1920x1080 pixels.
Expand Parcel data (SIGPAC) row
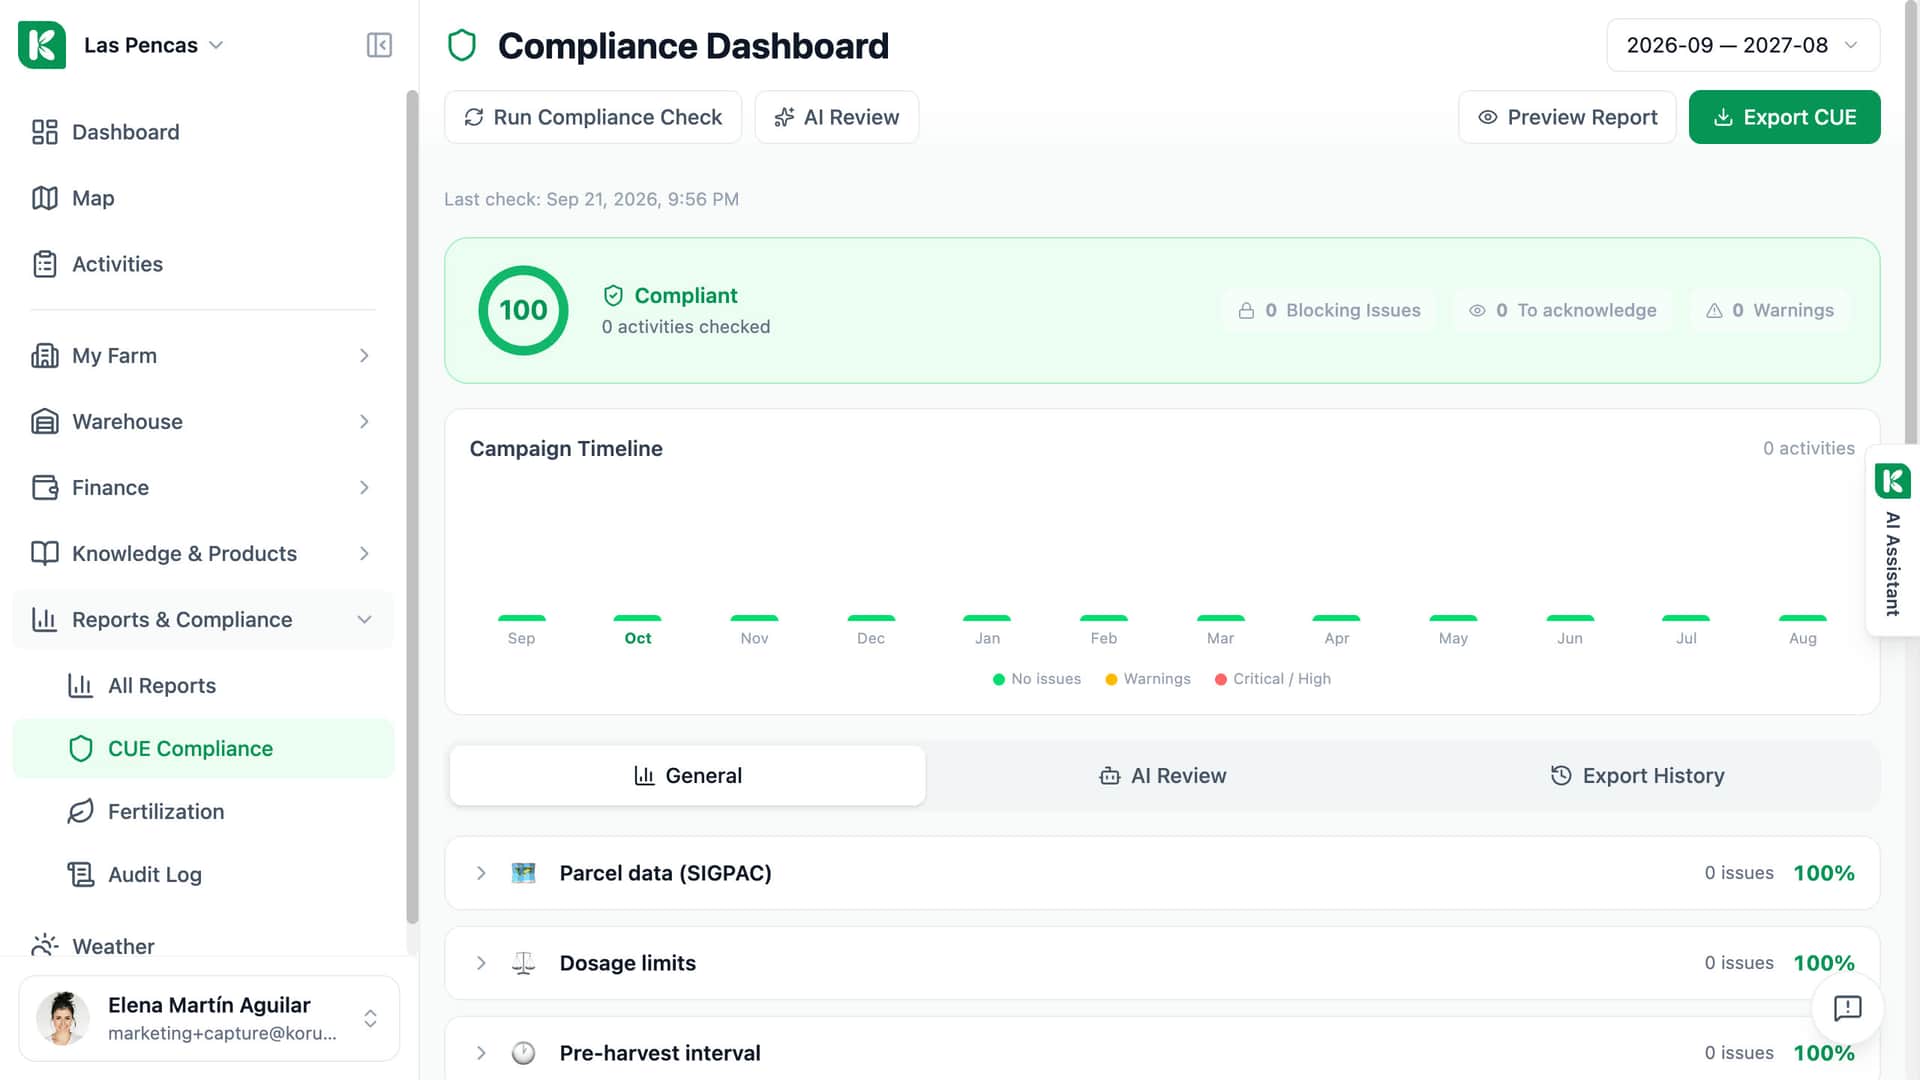coord(1162,873)
